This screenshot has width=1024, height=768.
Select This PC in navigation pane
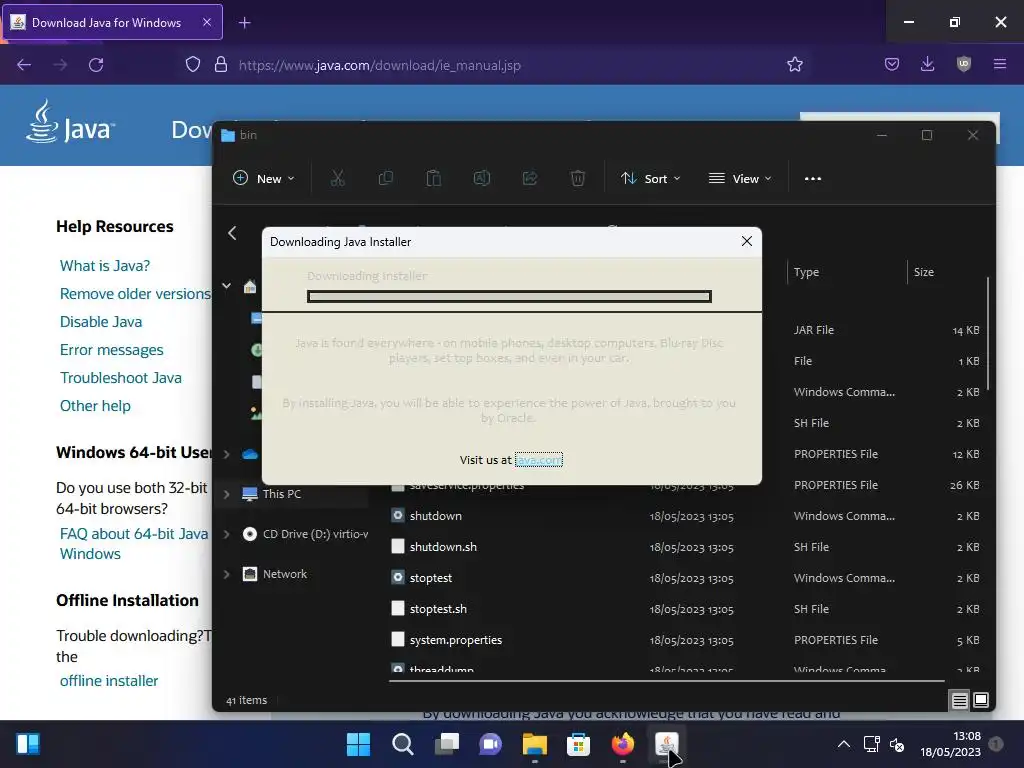281,494
